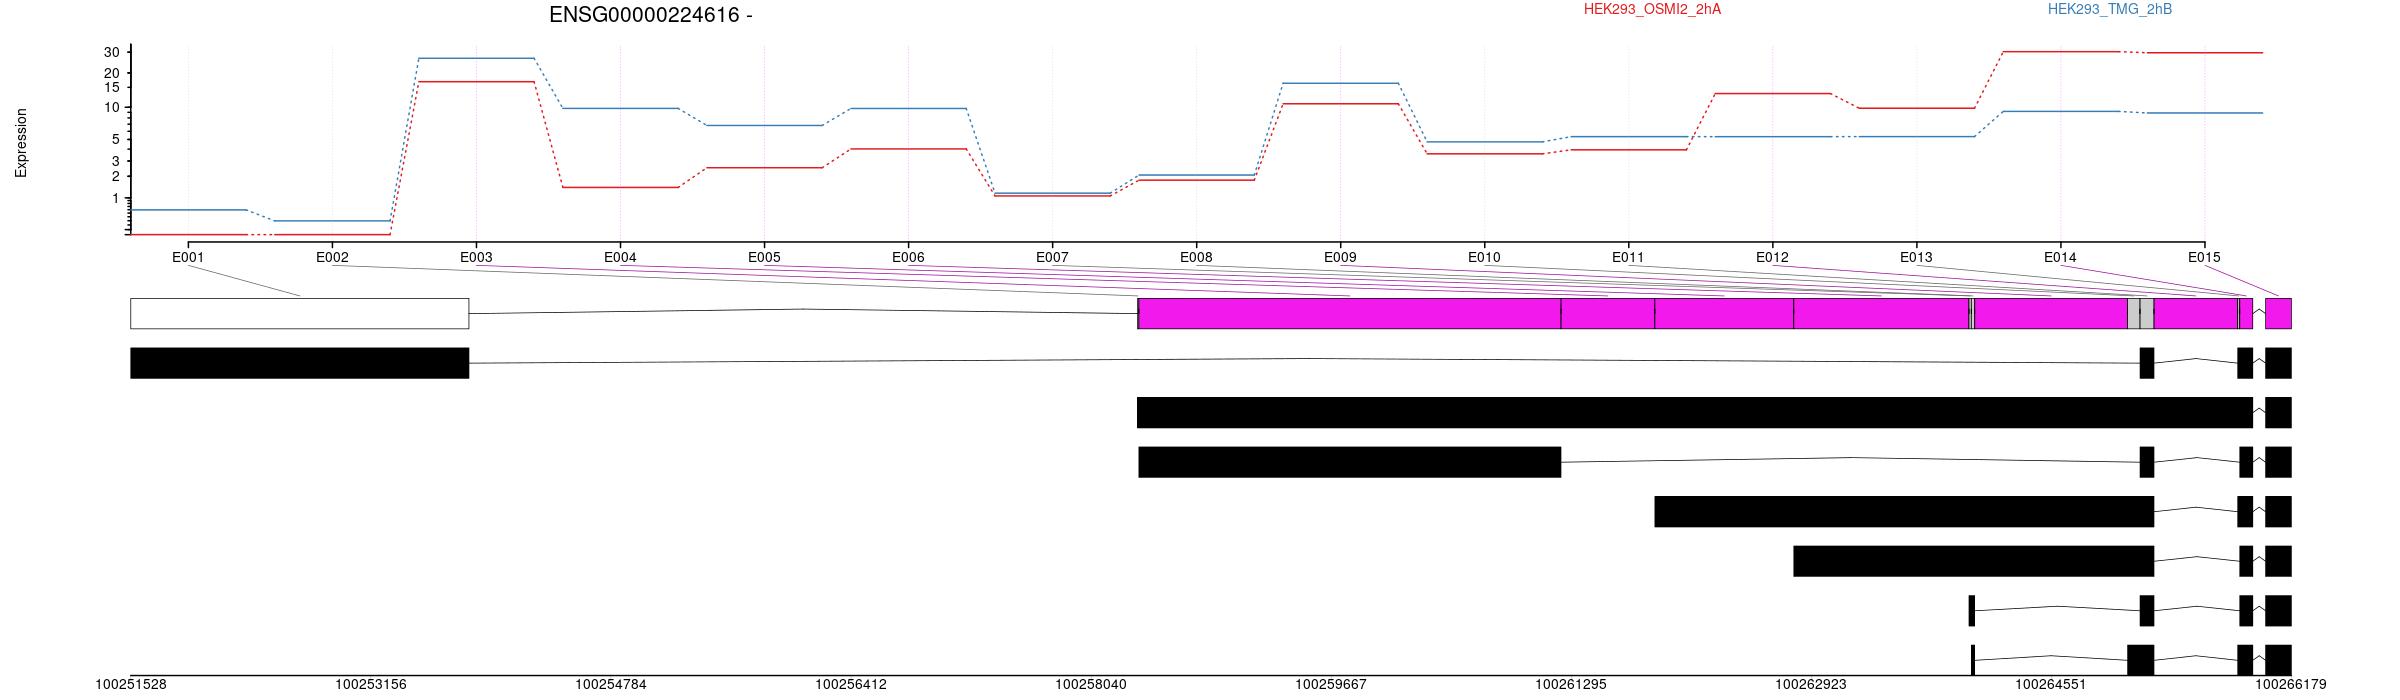
Task: Click y-axis tick value 3
Action: (116, 161)
